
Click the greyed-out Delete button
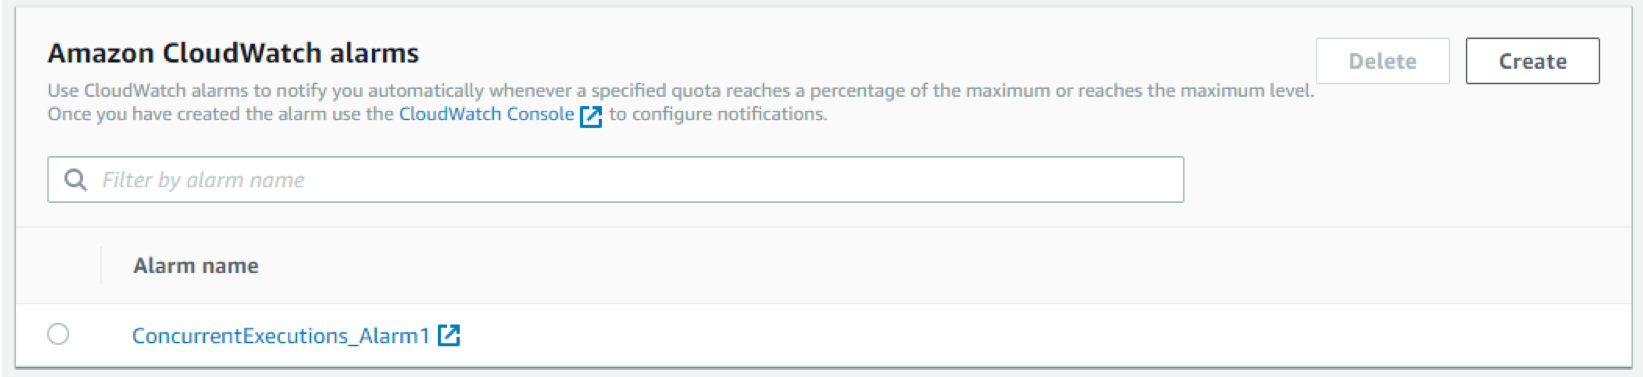1382,61
